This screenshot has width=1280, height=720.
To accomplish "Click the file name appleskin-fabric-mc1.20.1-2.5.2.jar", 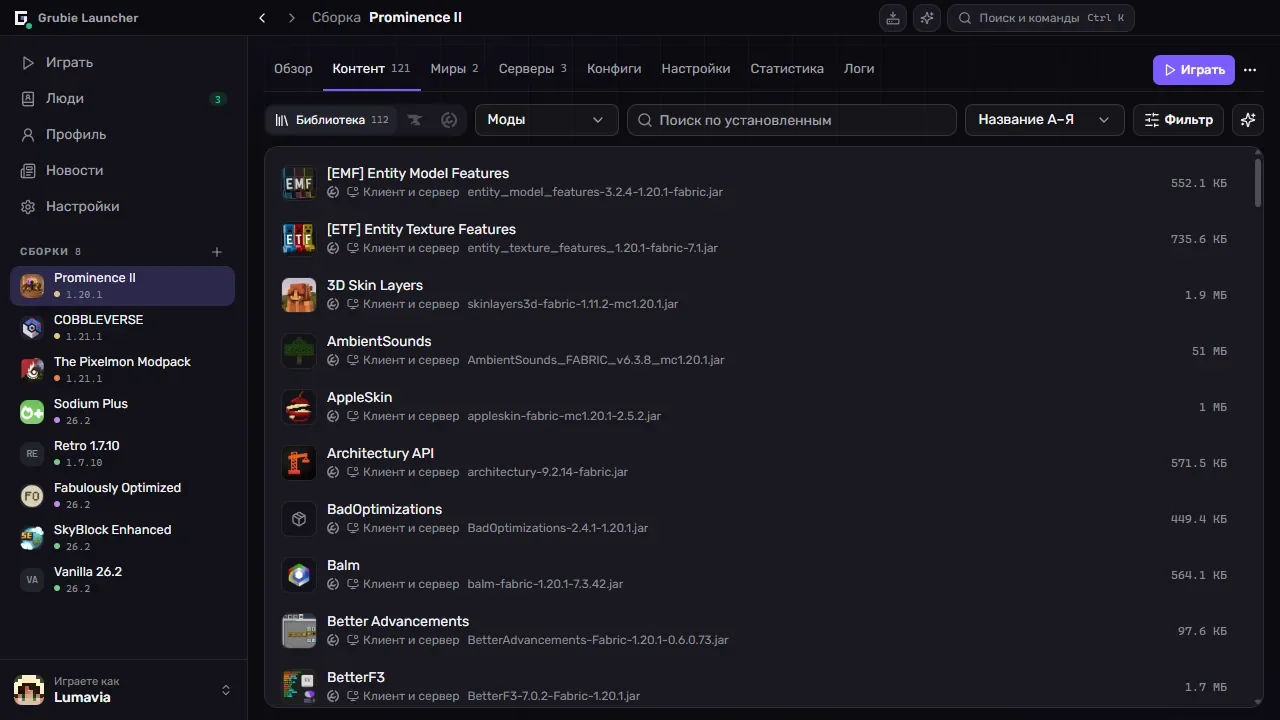I will [x=564, y=416].
